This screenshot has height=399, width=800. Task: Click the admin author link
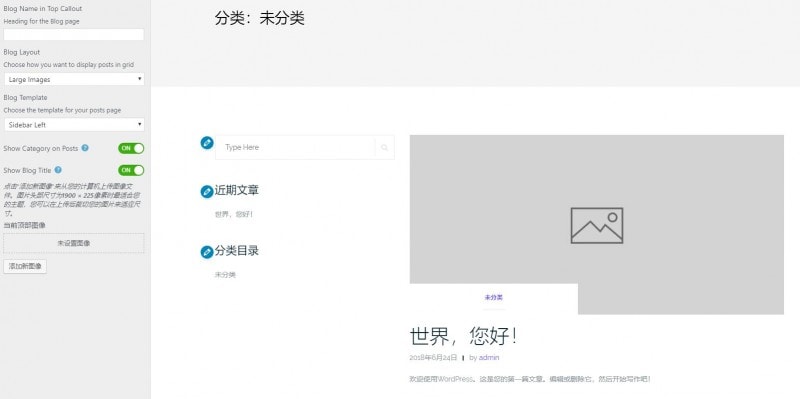pyautogui.click(x=489, y=358)
